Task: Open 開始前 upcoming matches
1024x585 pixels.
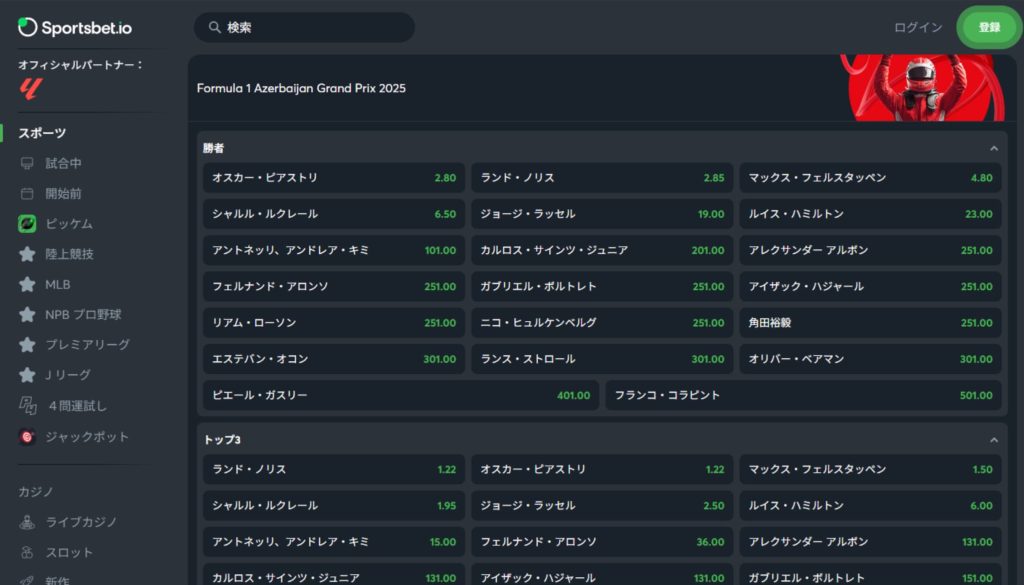Action: (x=63, y=193)
